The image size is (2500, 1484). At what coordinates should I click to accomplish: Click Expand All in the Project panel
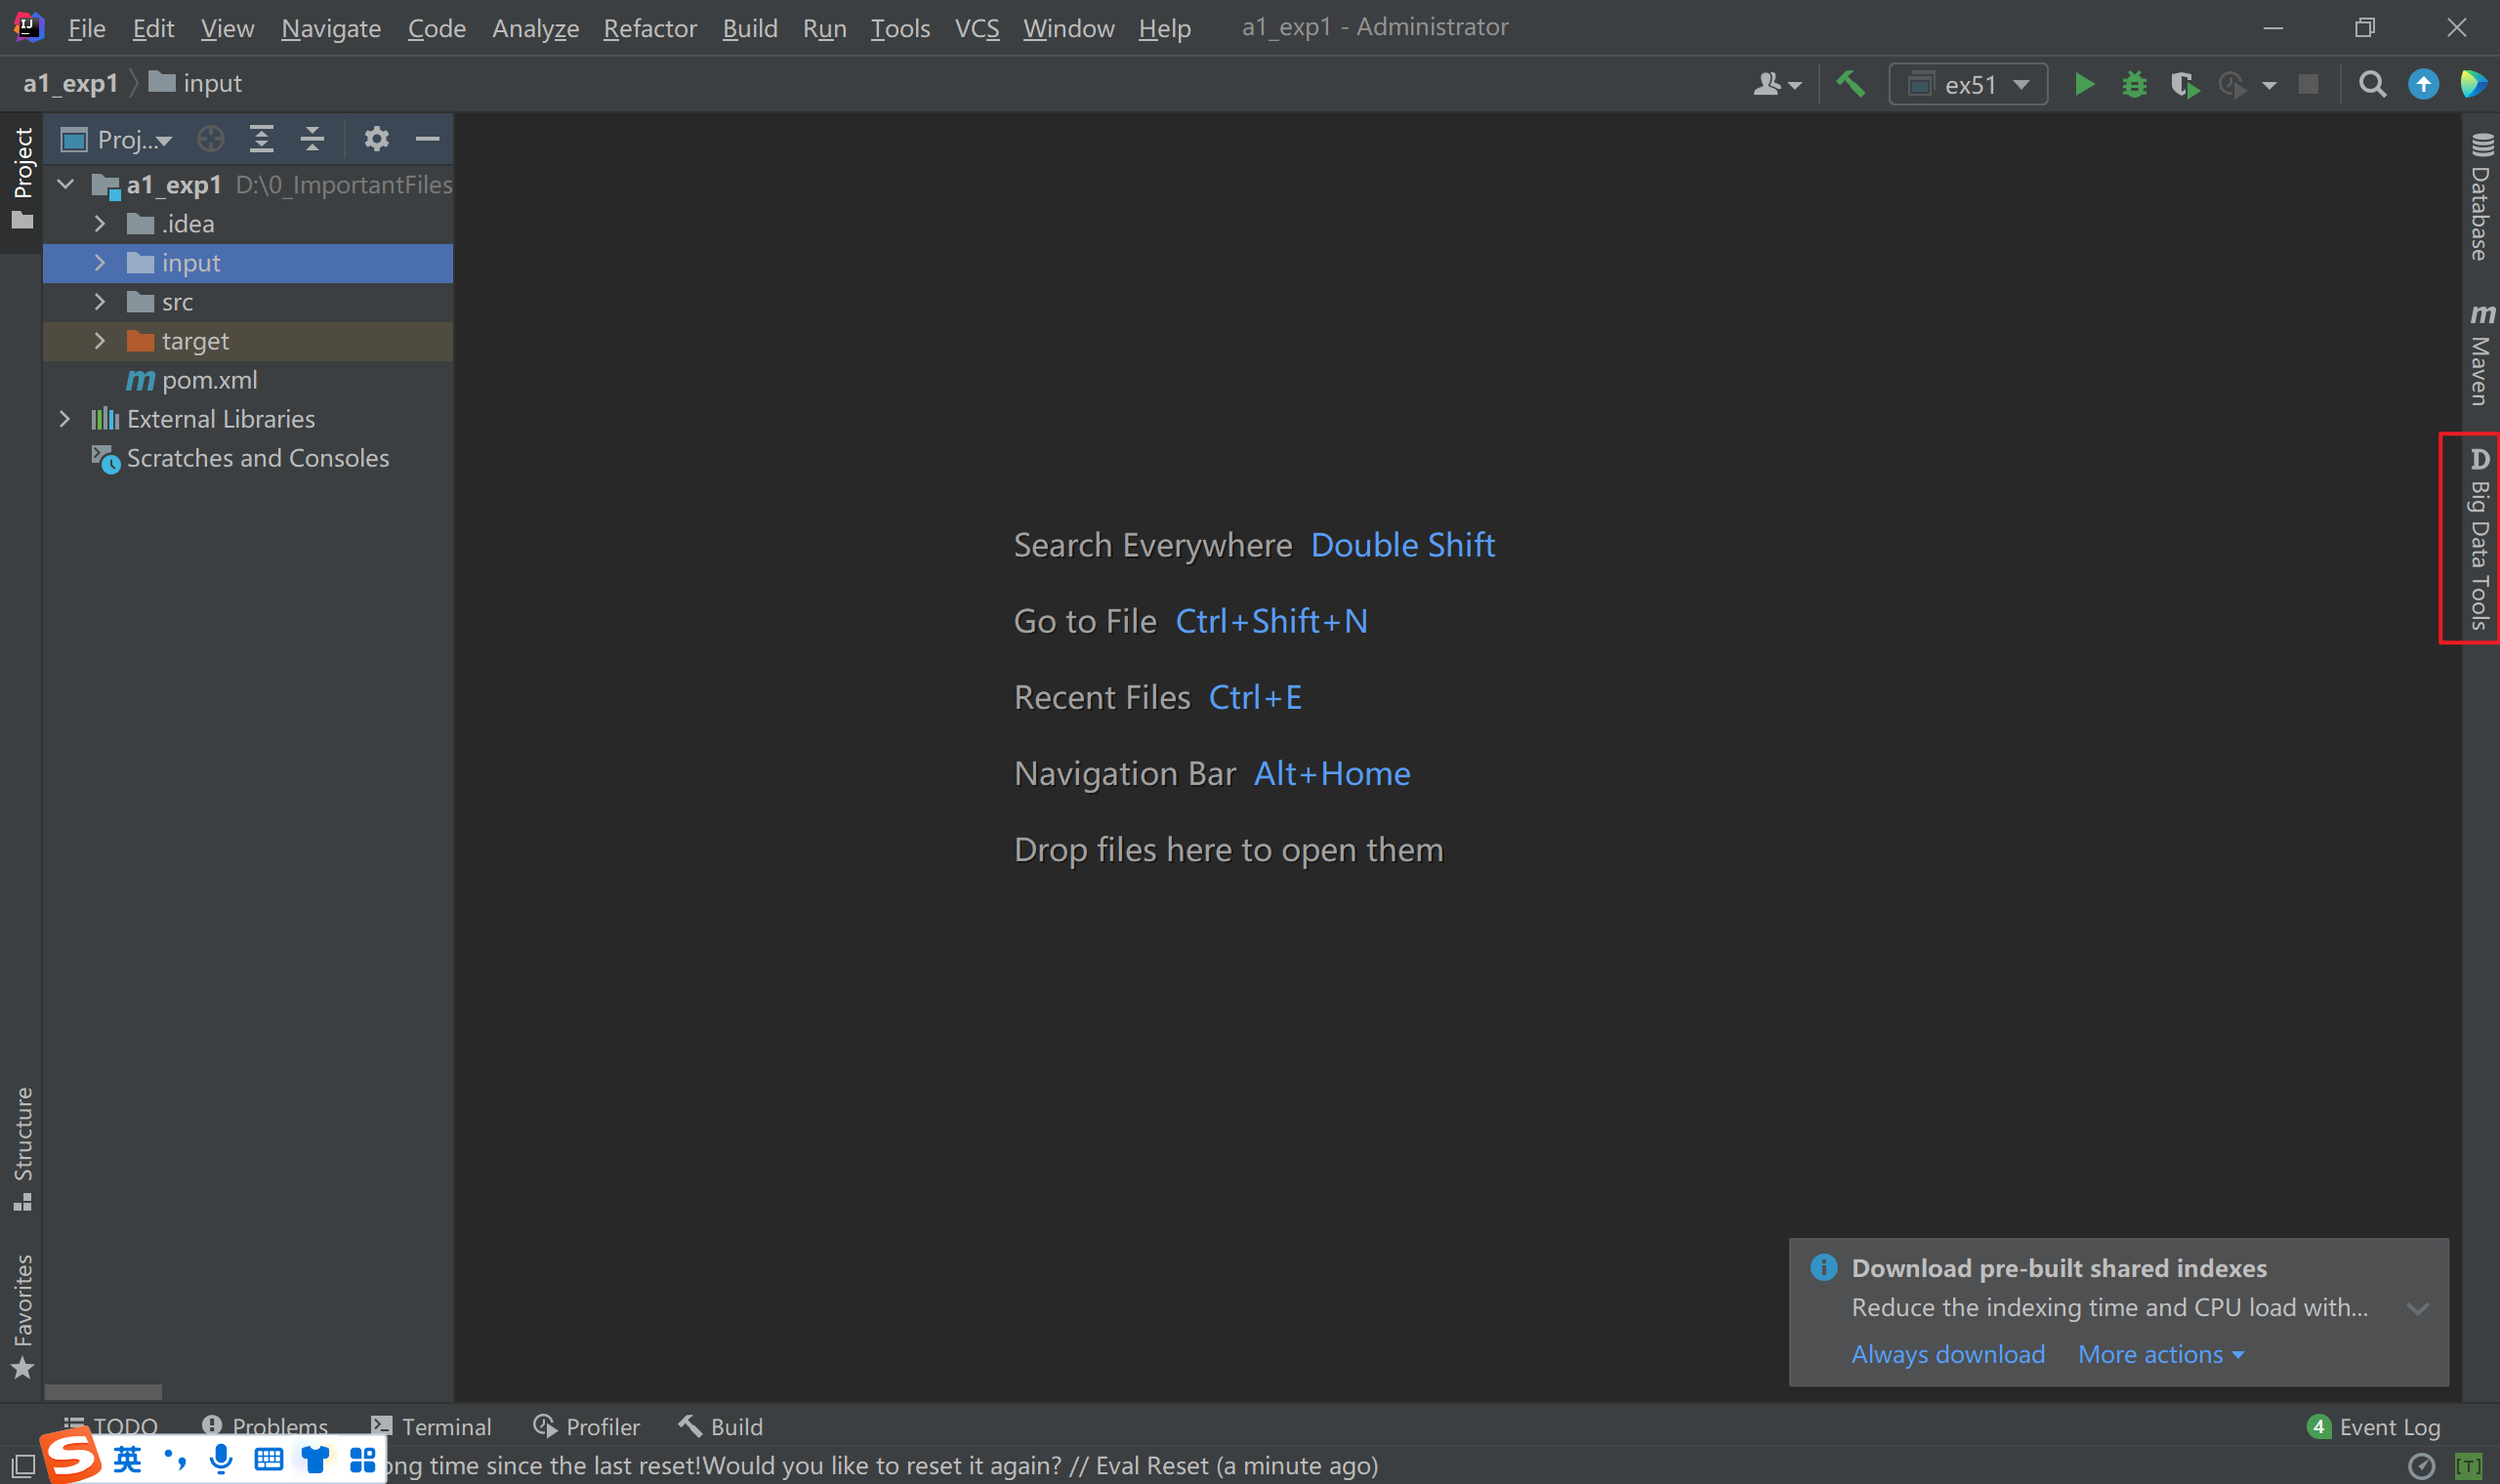coord(261,139)
